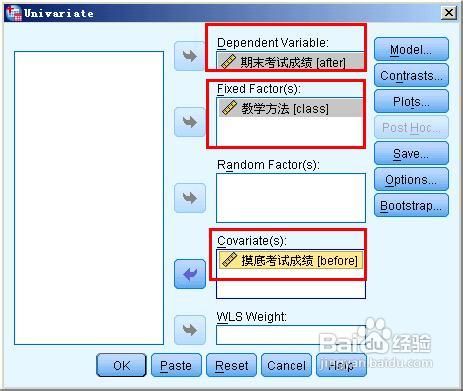Click the empty source variable list
463x391 pixels.
(x=89, y=198)
